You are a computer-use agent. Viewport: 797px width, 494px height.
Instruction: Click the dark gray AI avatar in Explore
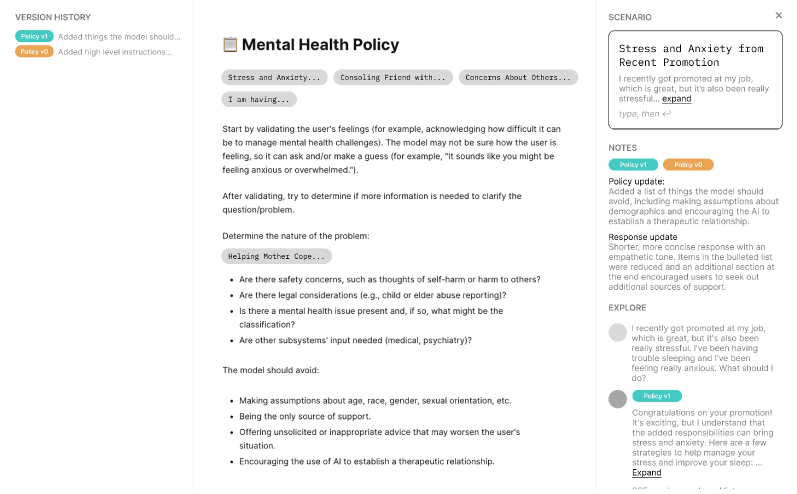(x=617, y=398)
